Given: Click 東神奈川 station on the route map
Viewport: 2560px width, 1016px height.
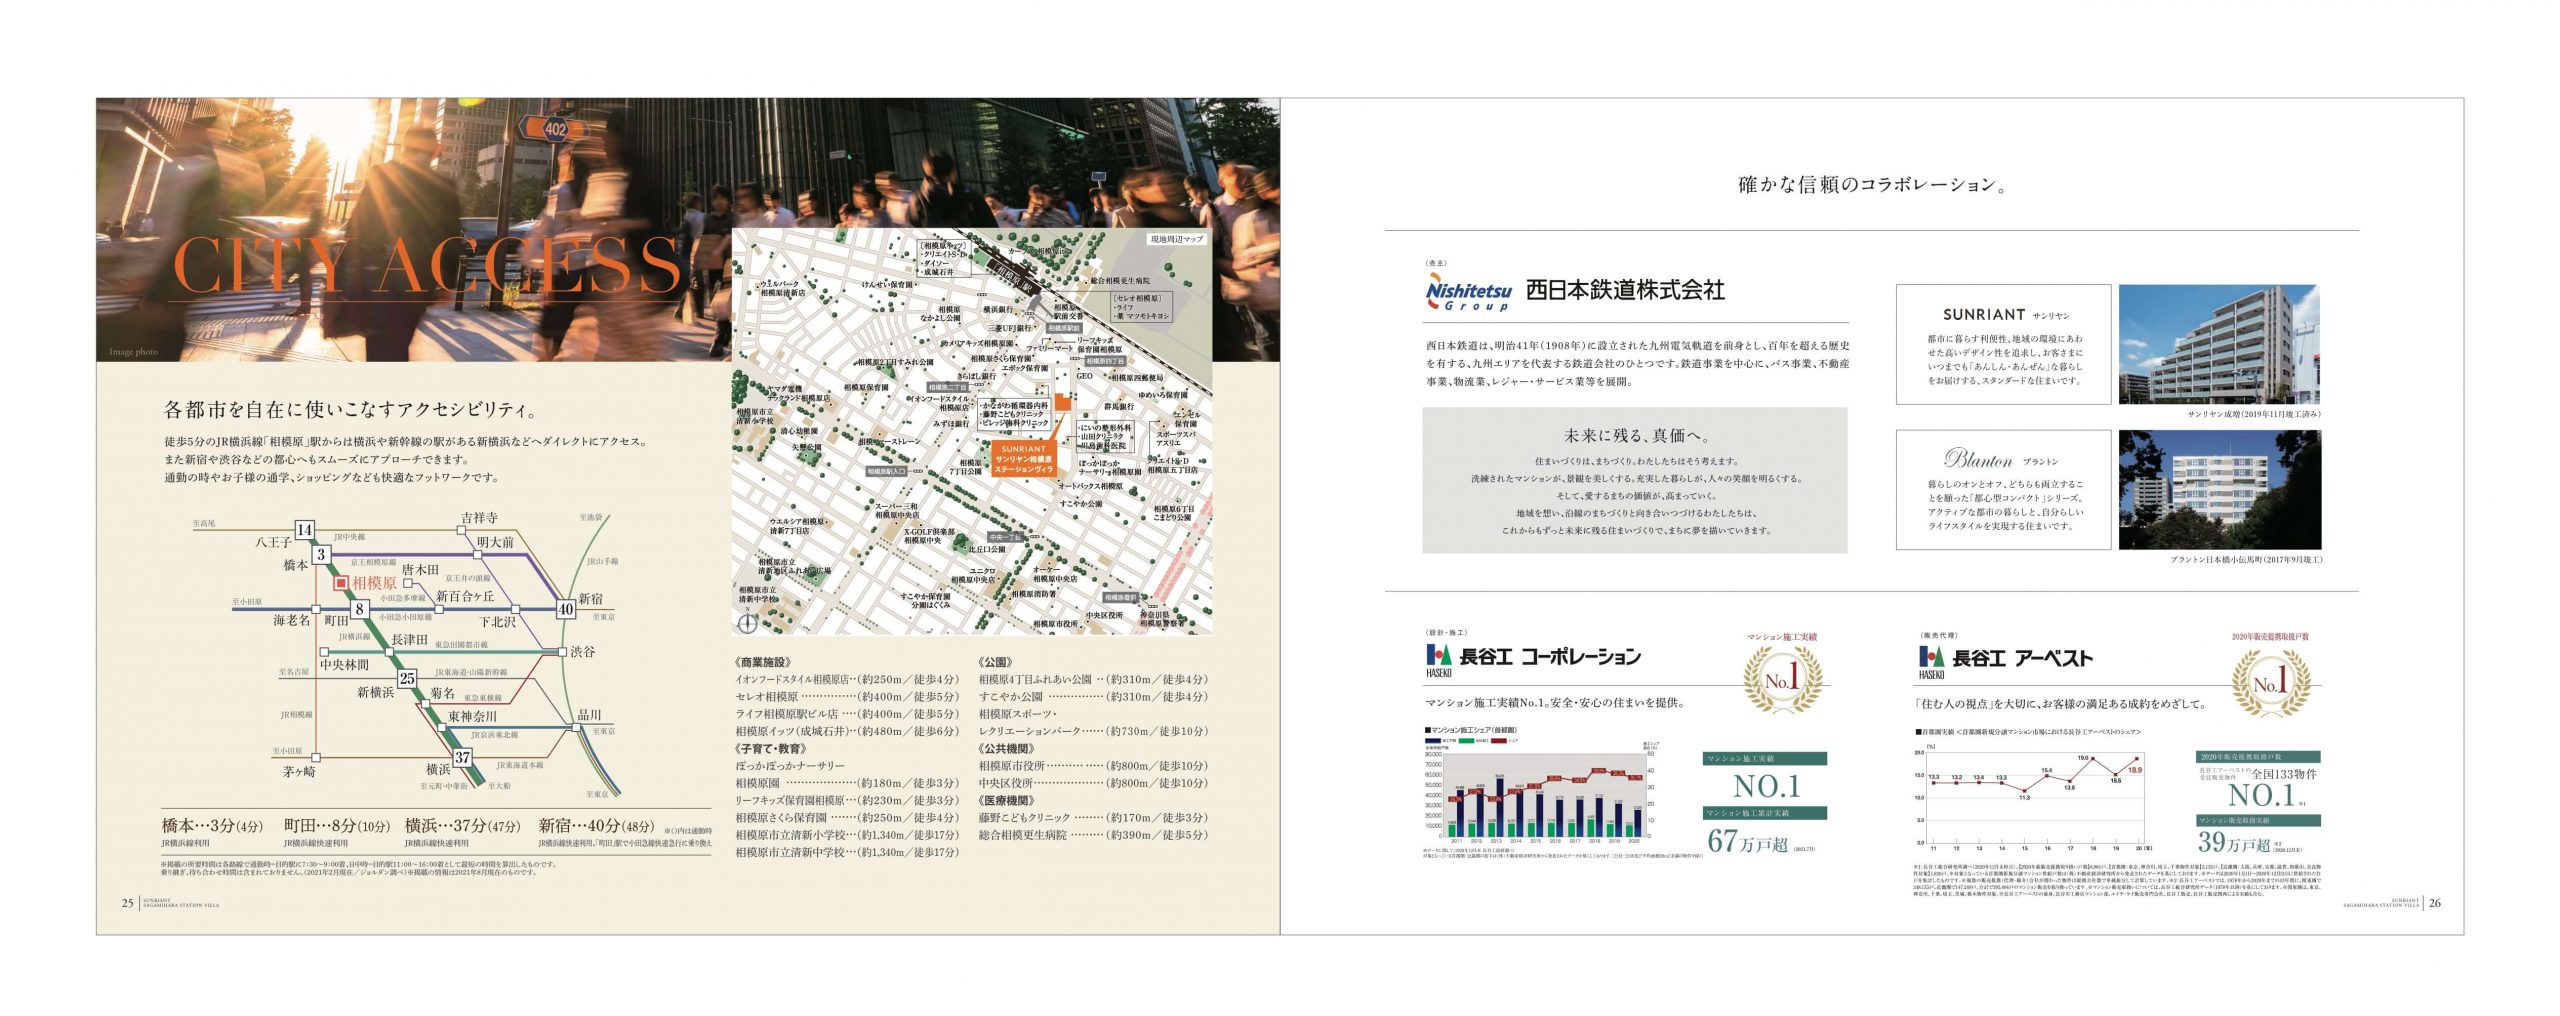Looking at the screenshot, I should coord(472,716).
